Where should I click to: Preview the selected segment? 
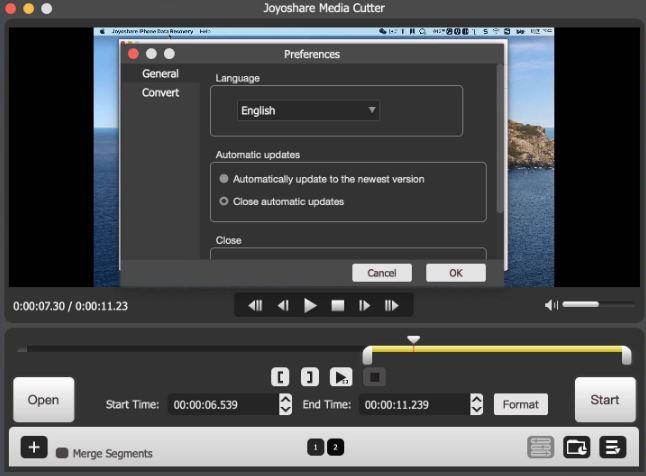click(x=341, y=377)
